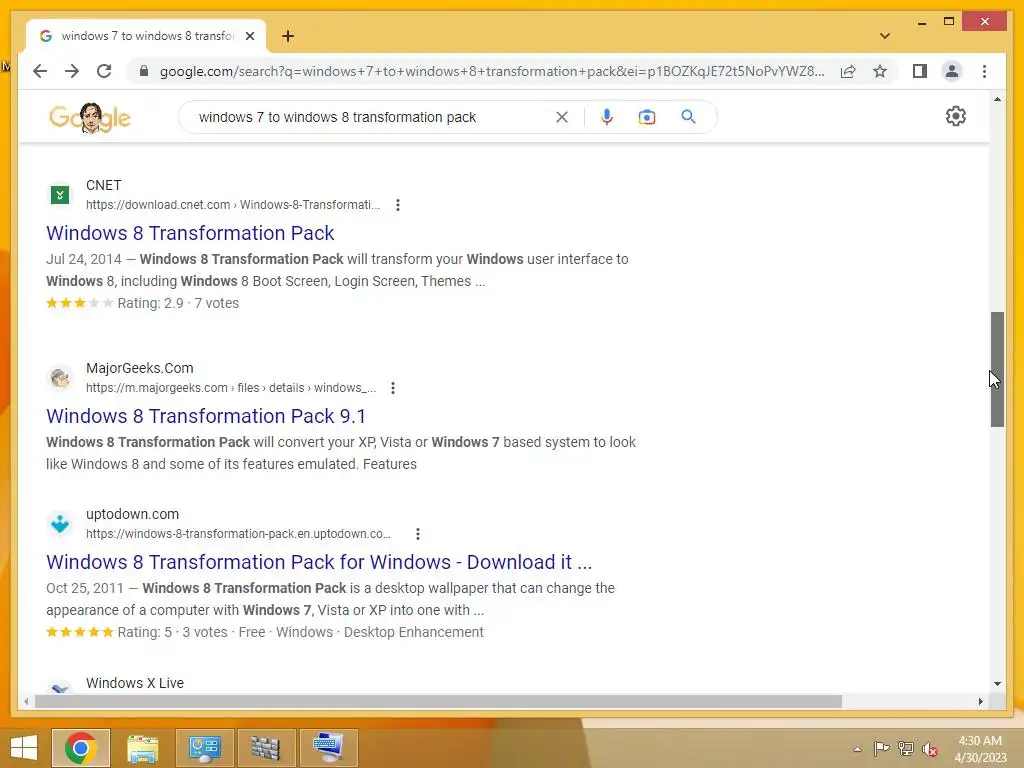Screen dimensions: 1024x768
Task: Go back to the previous page
Action: click(40, 71)
